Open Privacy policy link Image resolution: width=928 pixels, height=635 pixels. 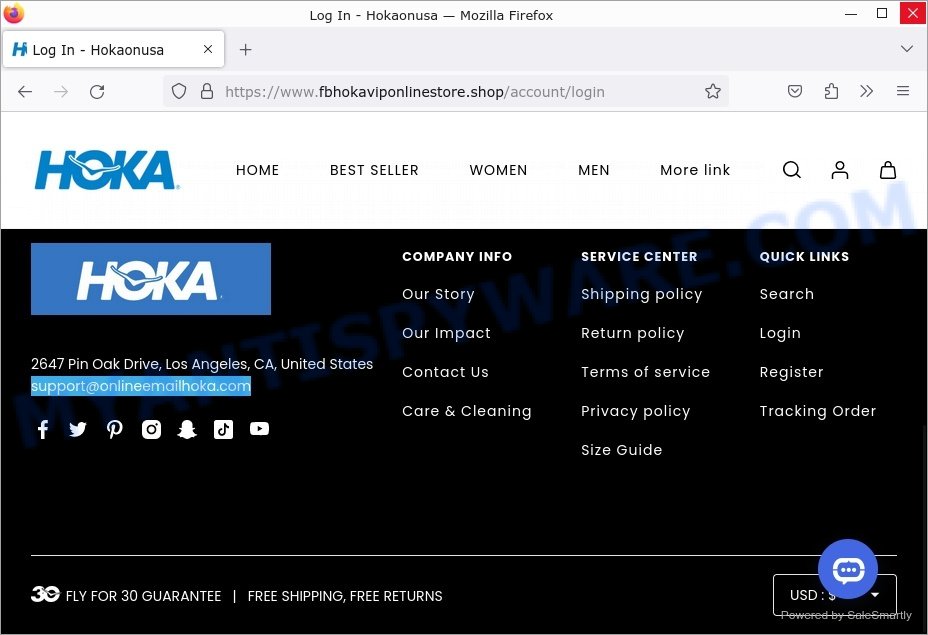636,411
